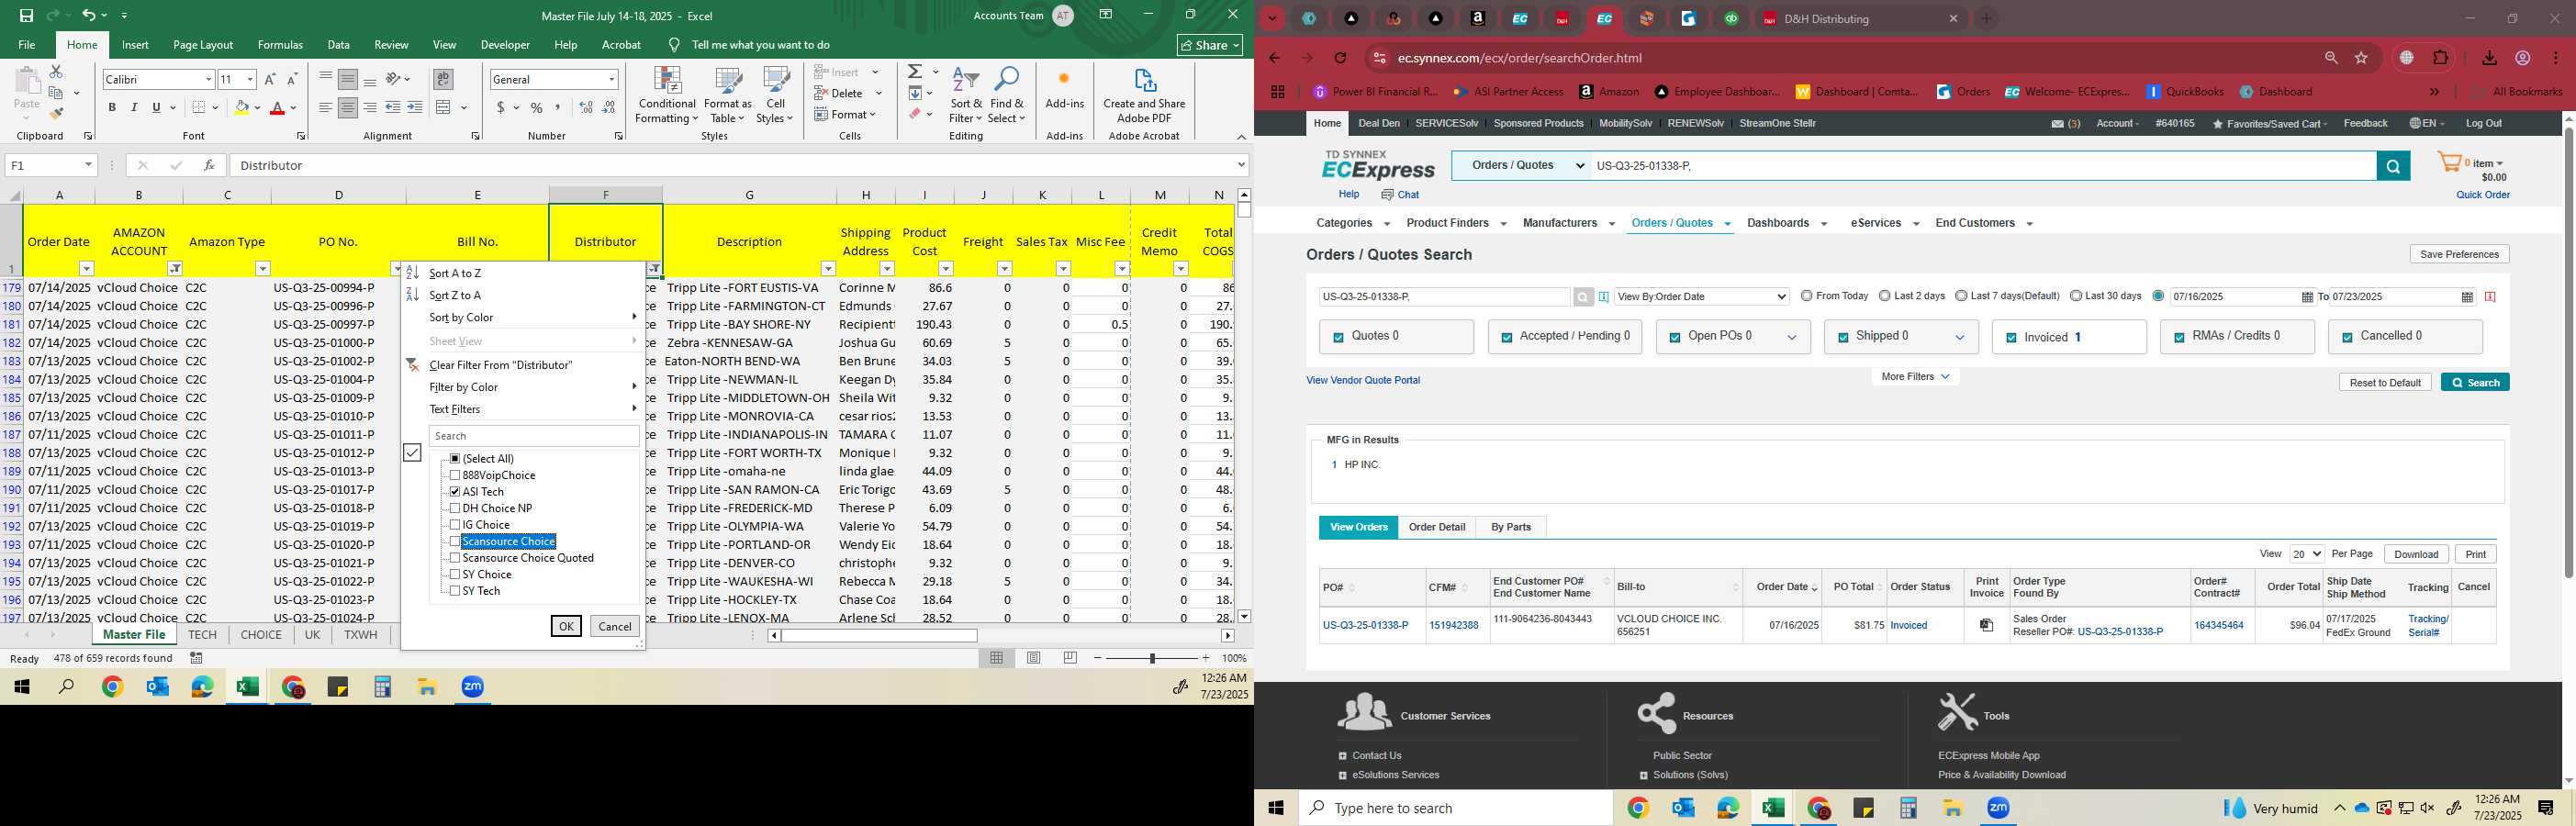Toggle Italic formatting in Excel
2576x826 pixels.
click(134, 107)
